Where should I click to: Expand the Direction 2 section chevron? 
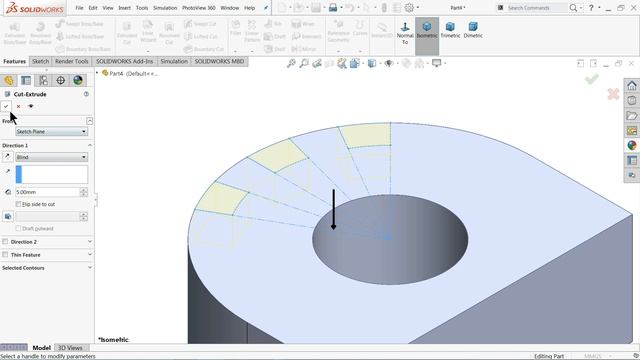pos(89,242)
